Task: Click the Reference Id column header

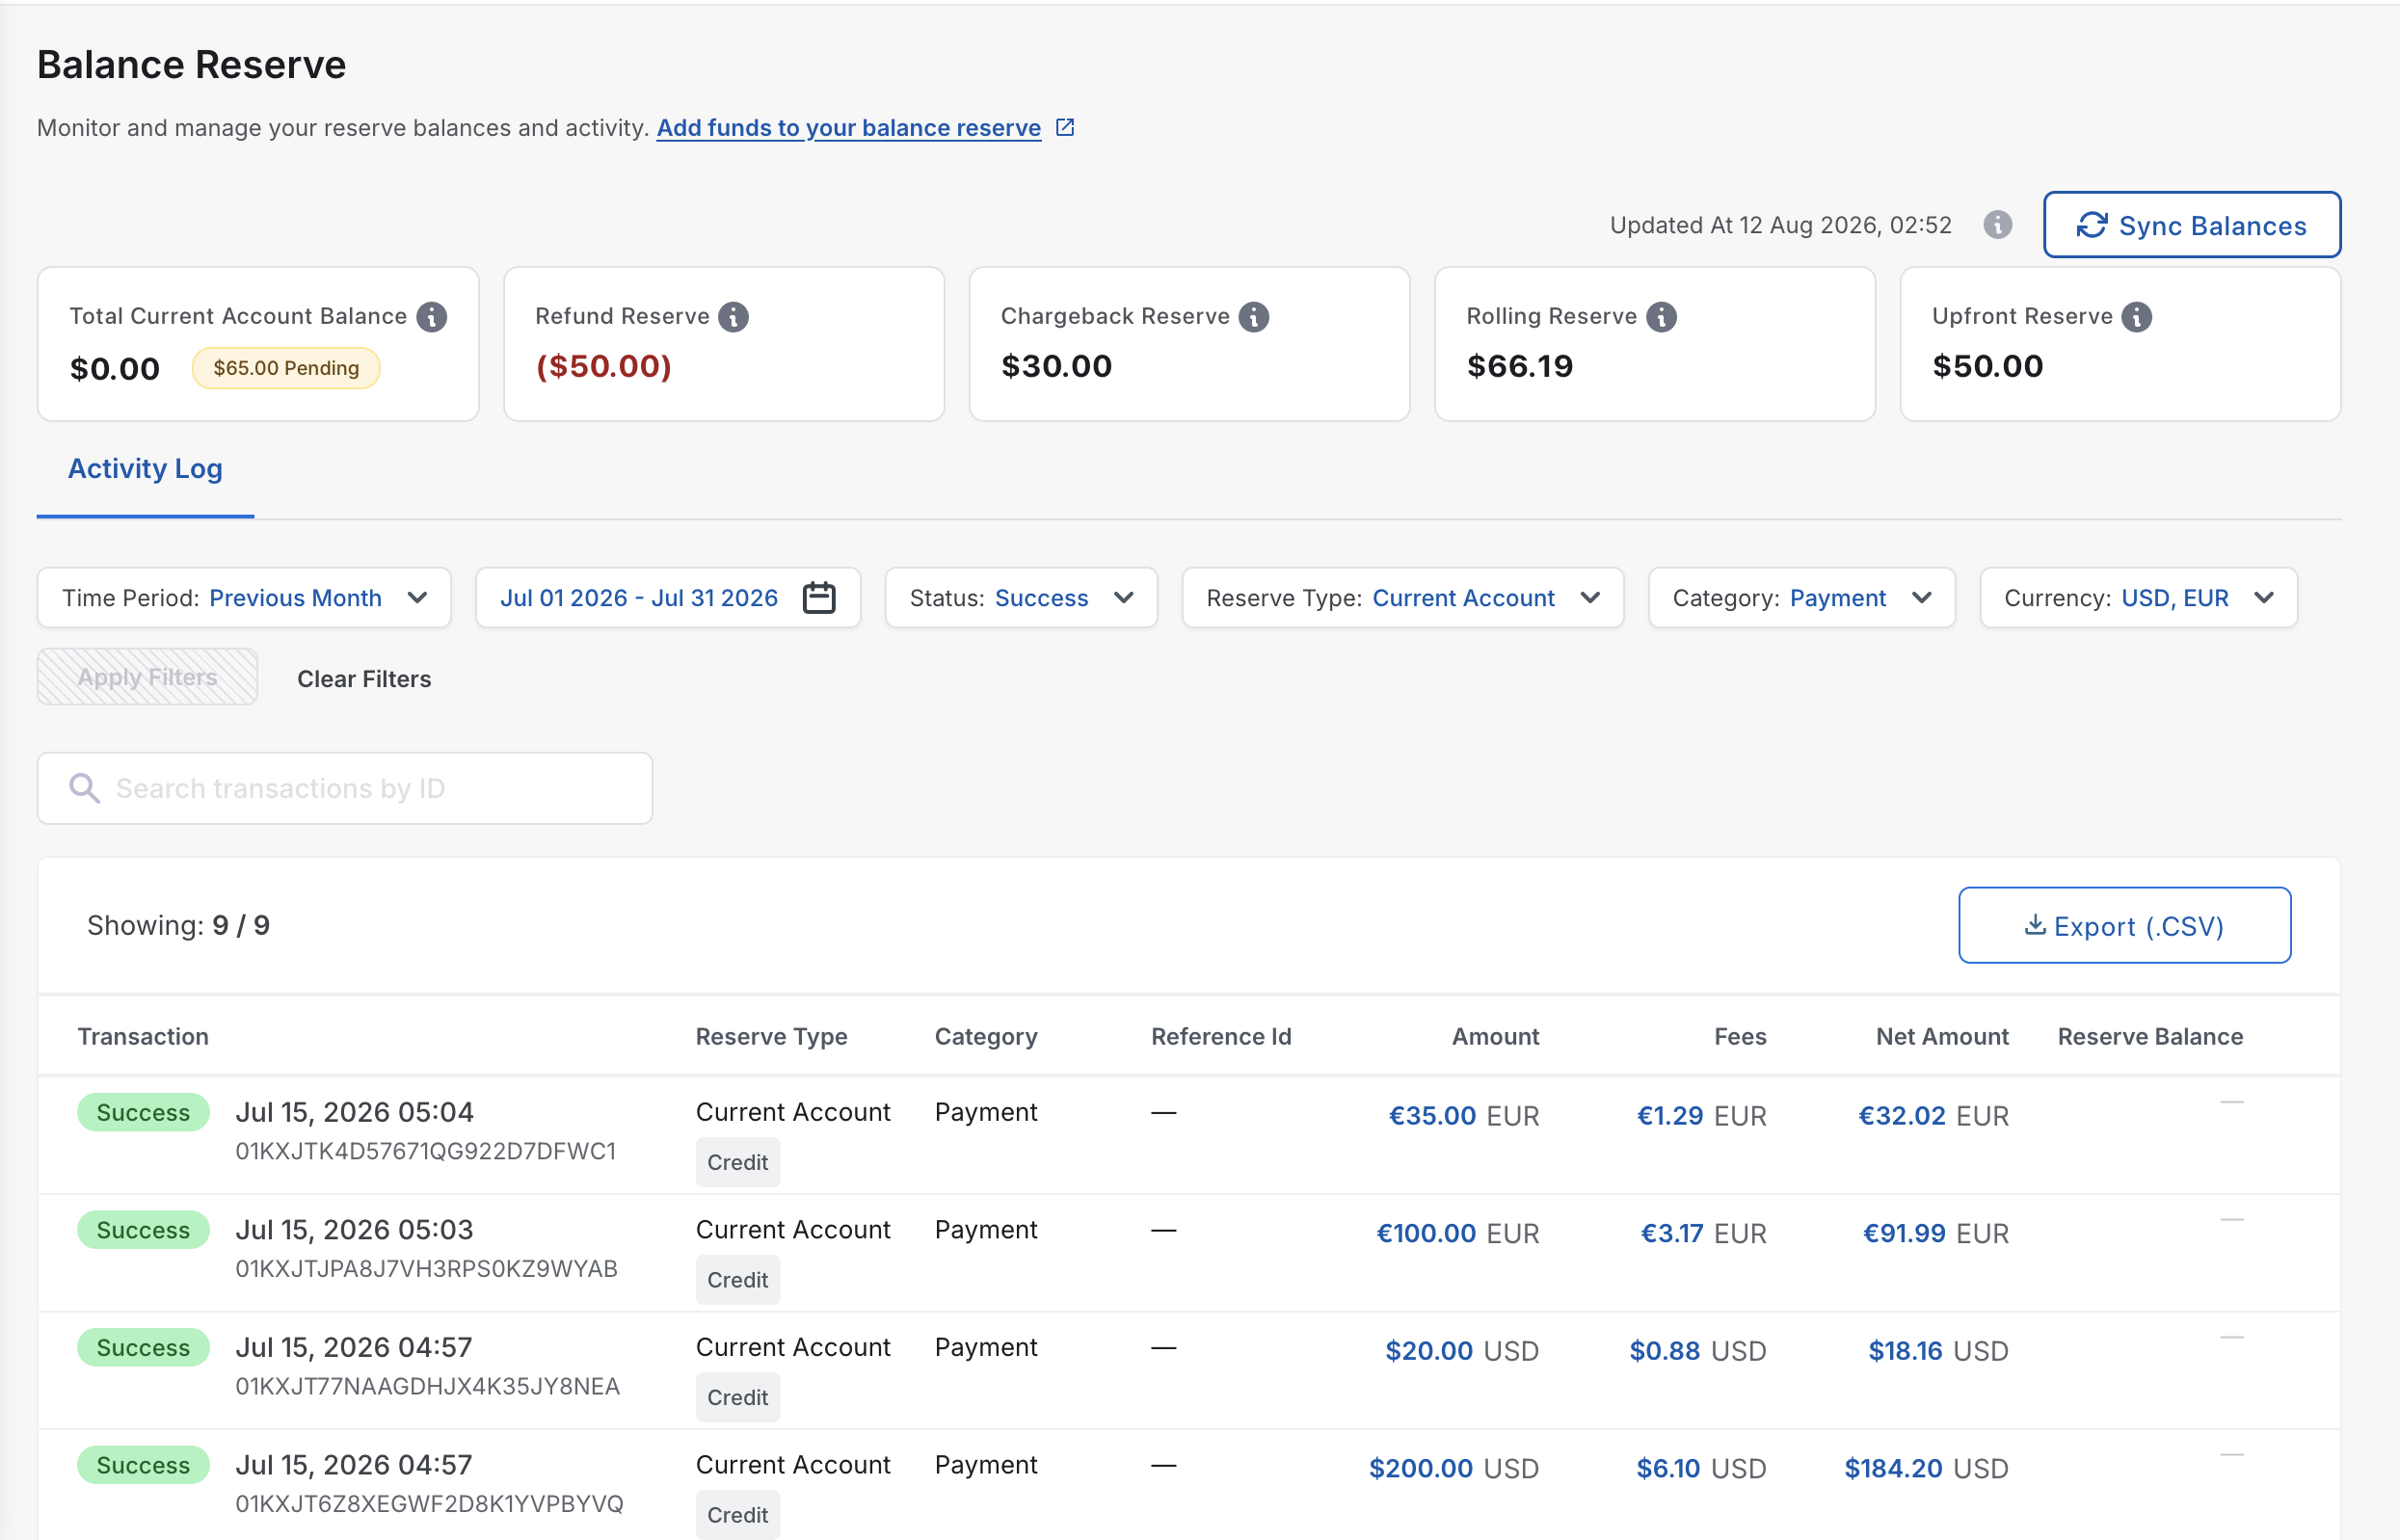Action: (1221, 1036)
